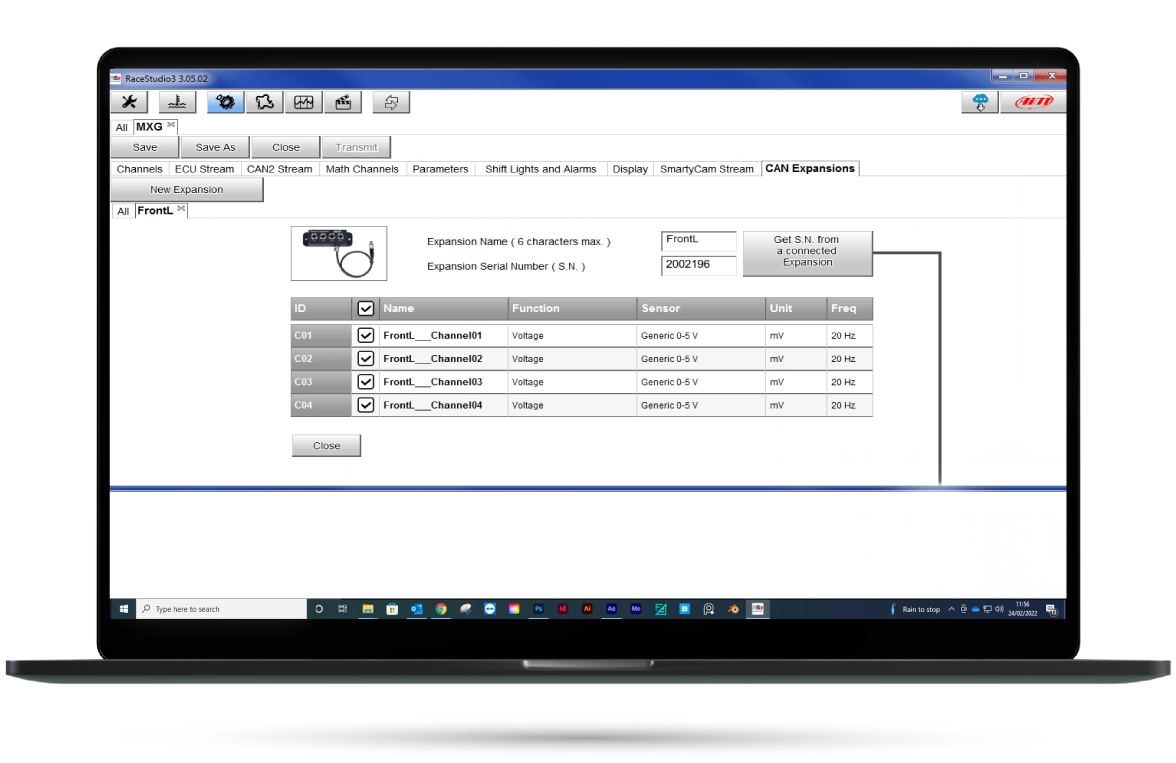Image resolution: width=1176 pixels, height=763 pixels.
Task: Click the Expansion Serial Number field
Action: pyautogui.click(x=699, y=265)
